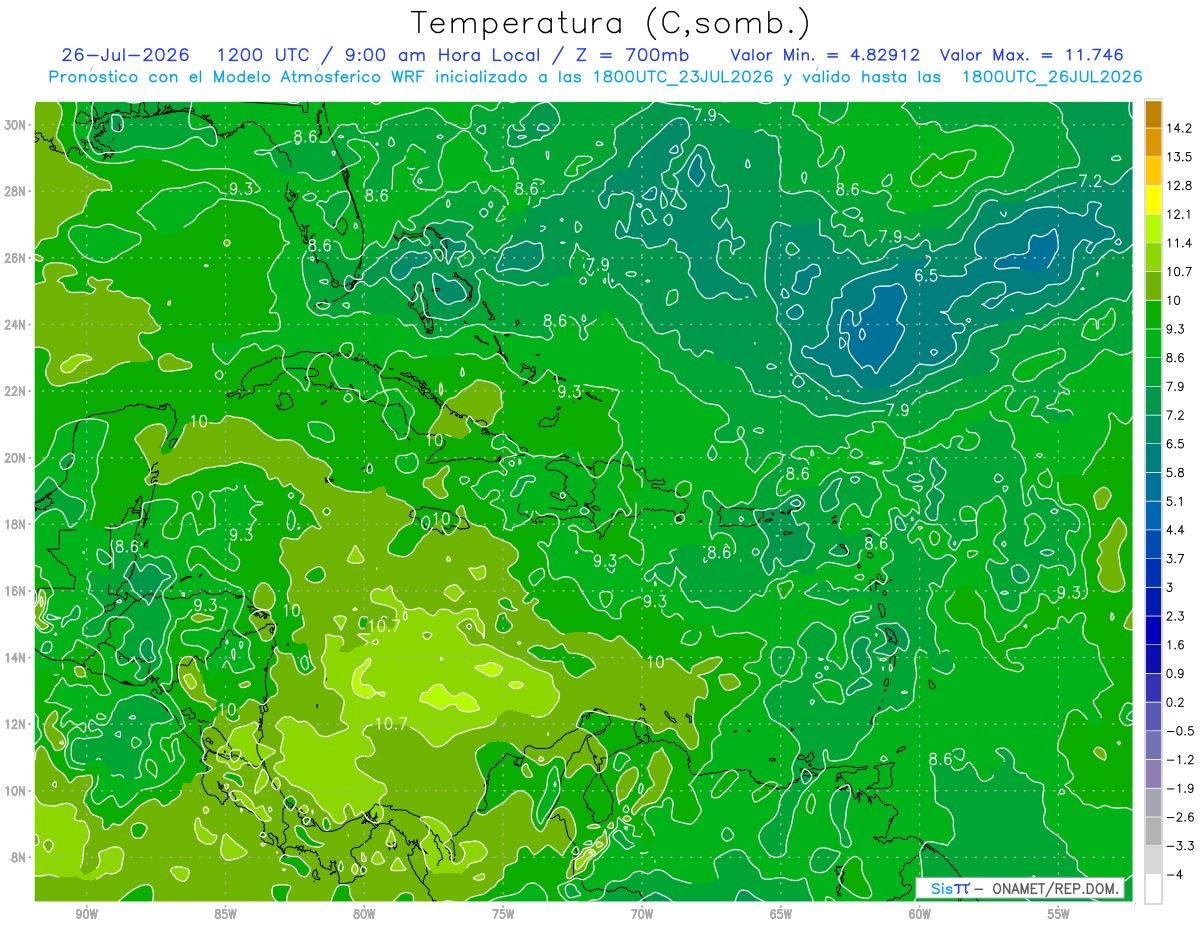Click the dark orange swatch above 14.2
Screen dimensions: 1200x927
pyautogui.click(x=1154, y=114)
